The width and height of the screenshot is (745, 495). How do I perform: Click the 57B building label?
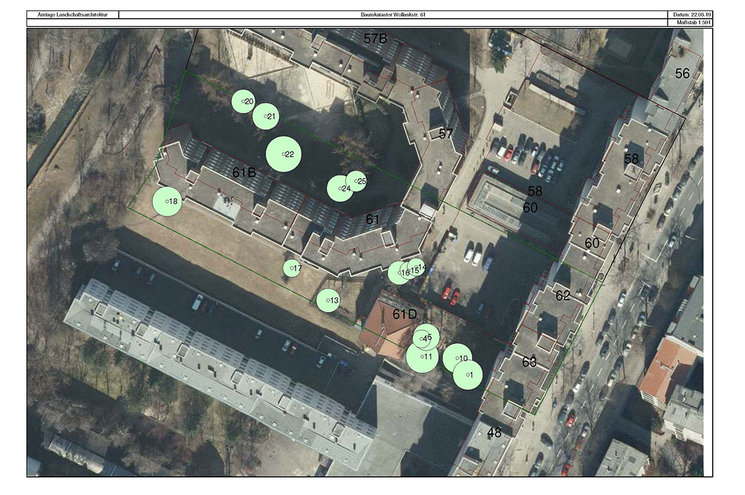coord(375,38)
